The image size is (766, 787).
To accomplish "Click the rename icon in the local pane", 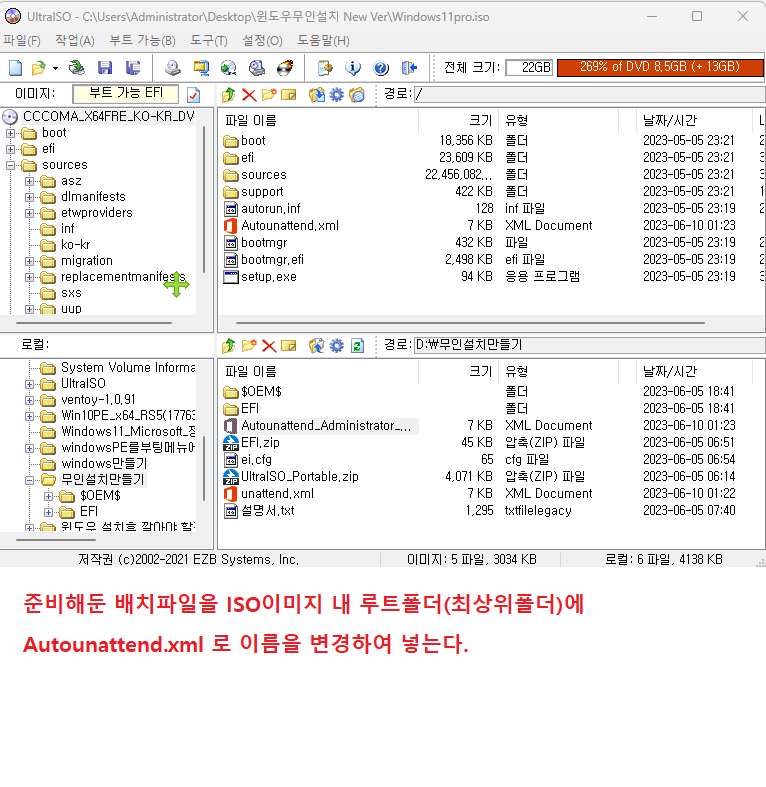I will pos(289,345).
